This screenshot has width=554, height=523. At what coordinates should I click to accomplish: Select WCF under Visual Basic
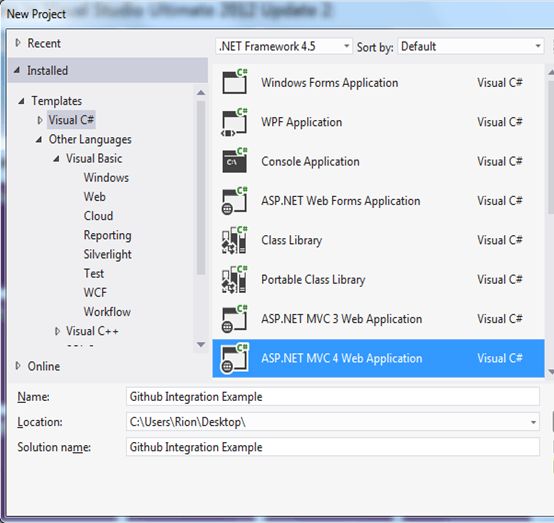coord(95,293)
